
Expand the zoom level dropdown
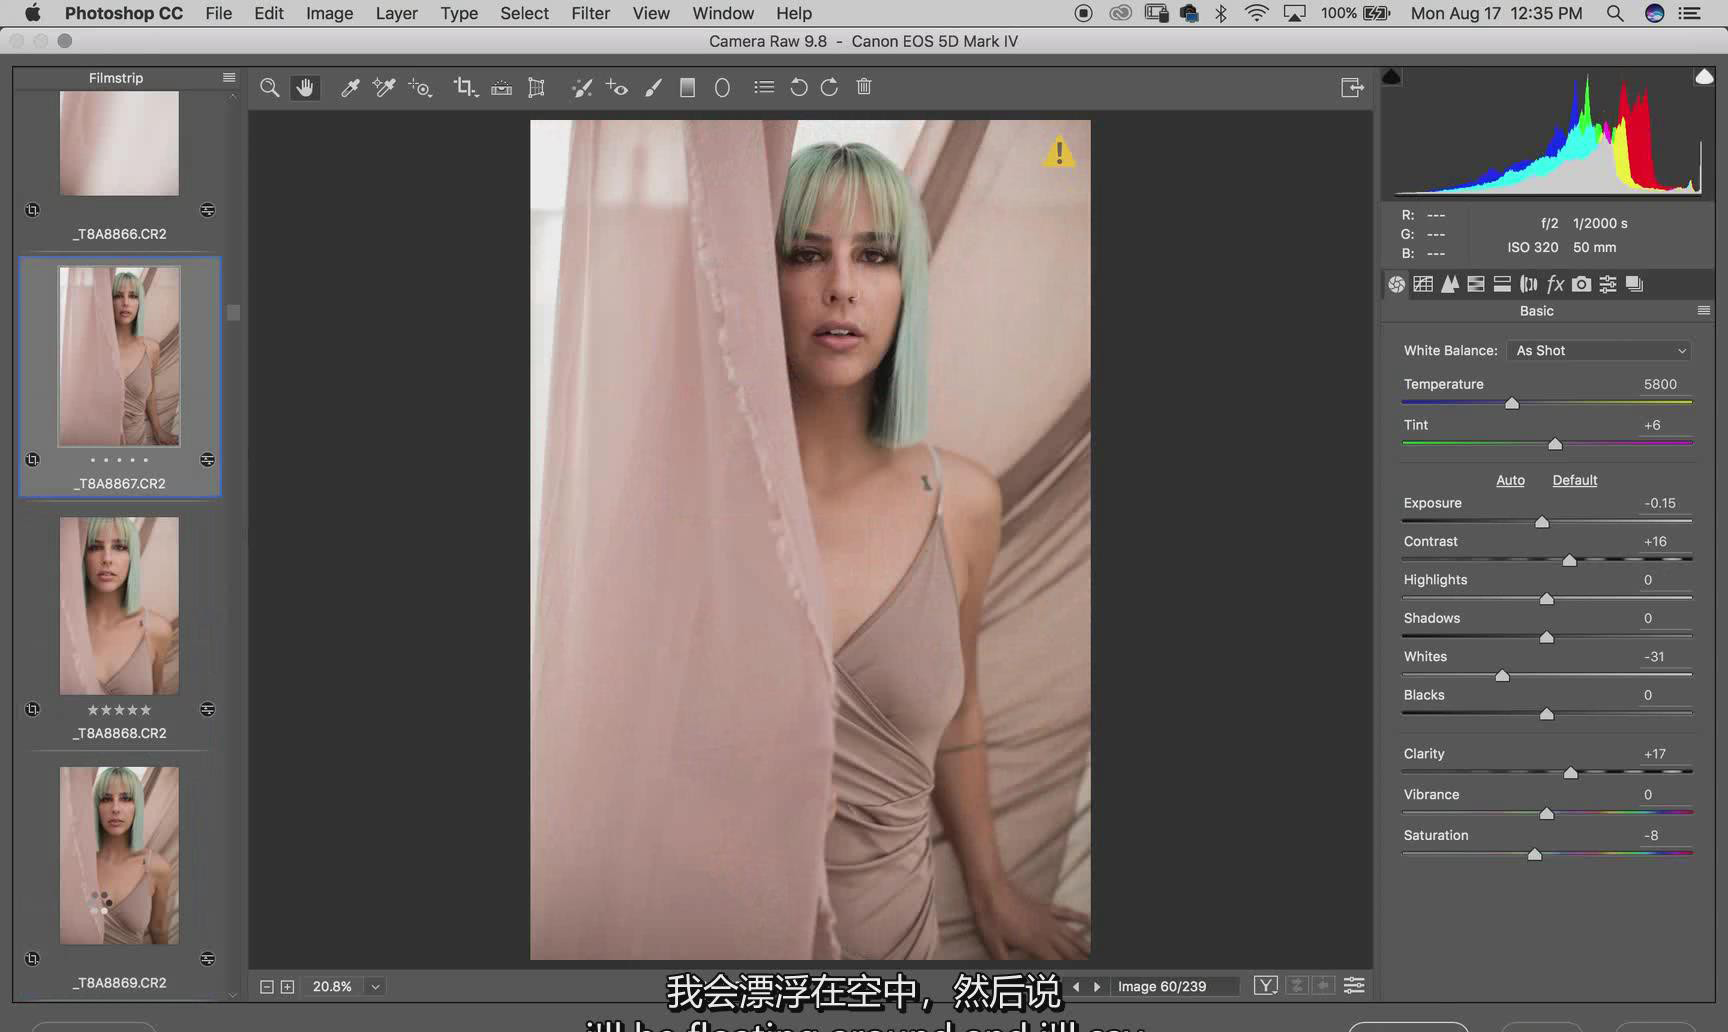(376, 987)
